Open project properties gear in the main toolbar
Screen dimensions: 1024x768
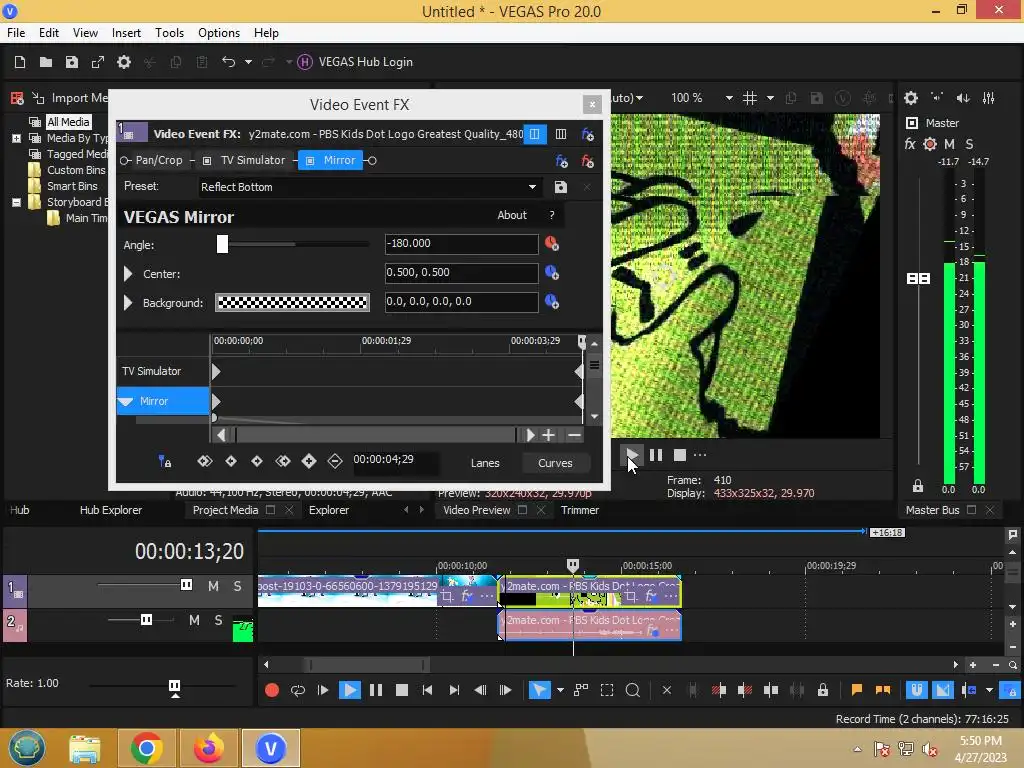pyautogui.click(x=123, y=62)
